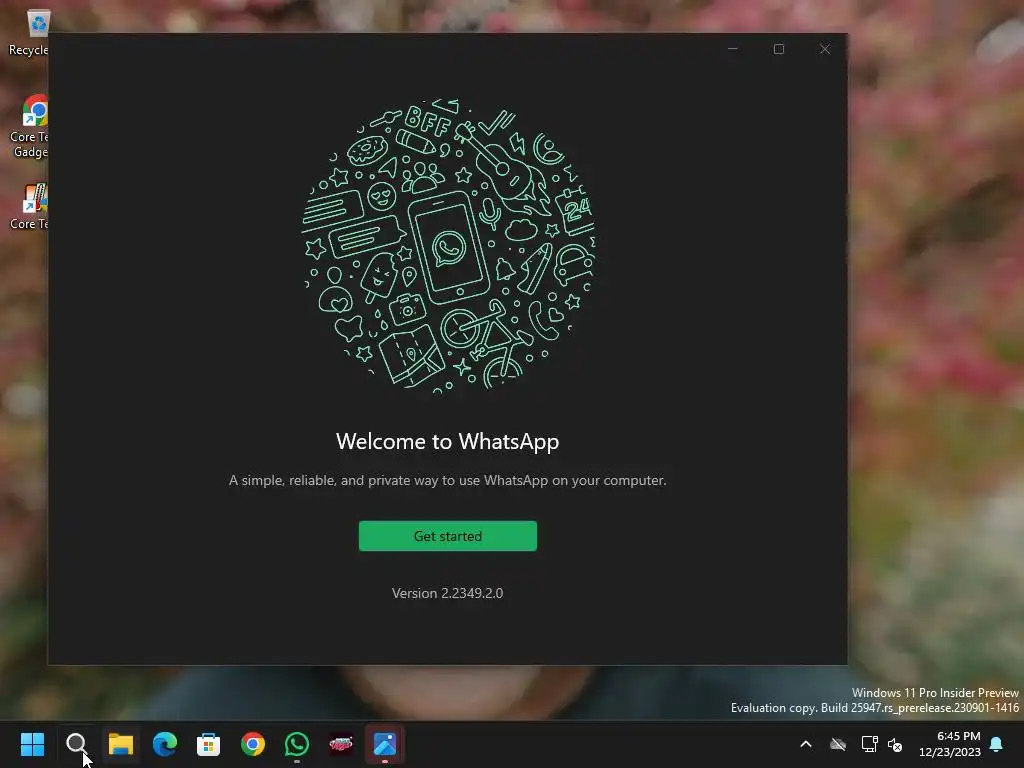The height and width of the screenshot is (768, 1024).
Task: Launch Google Chrome from taskbar
Action: [x=253, y=744]
